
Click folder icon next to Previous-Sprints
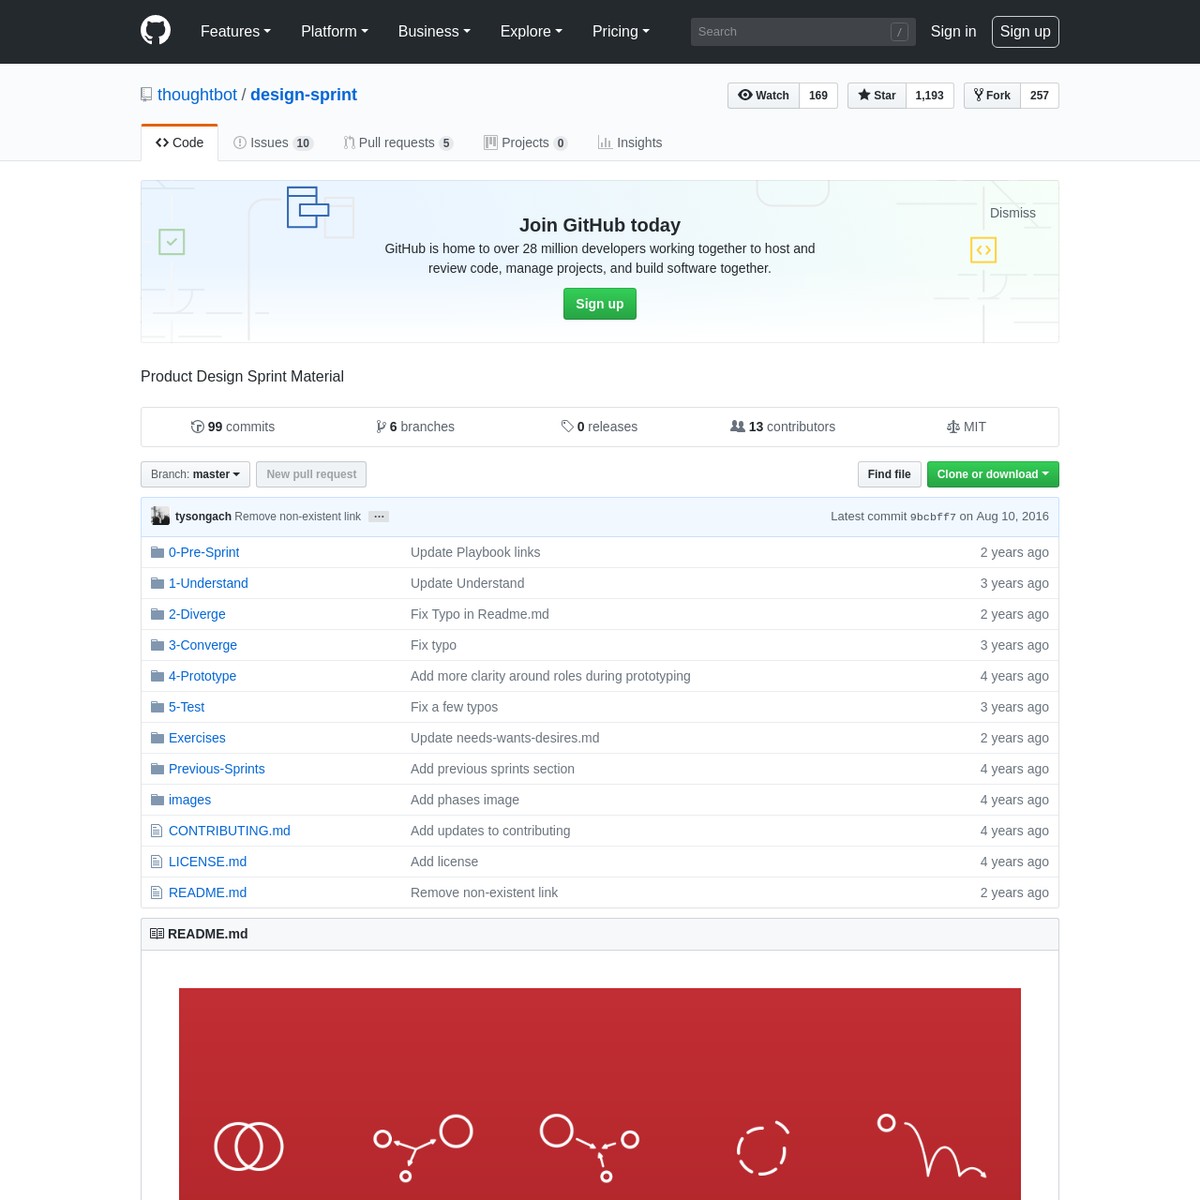(157, 769)
